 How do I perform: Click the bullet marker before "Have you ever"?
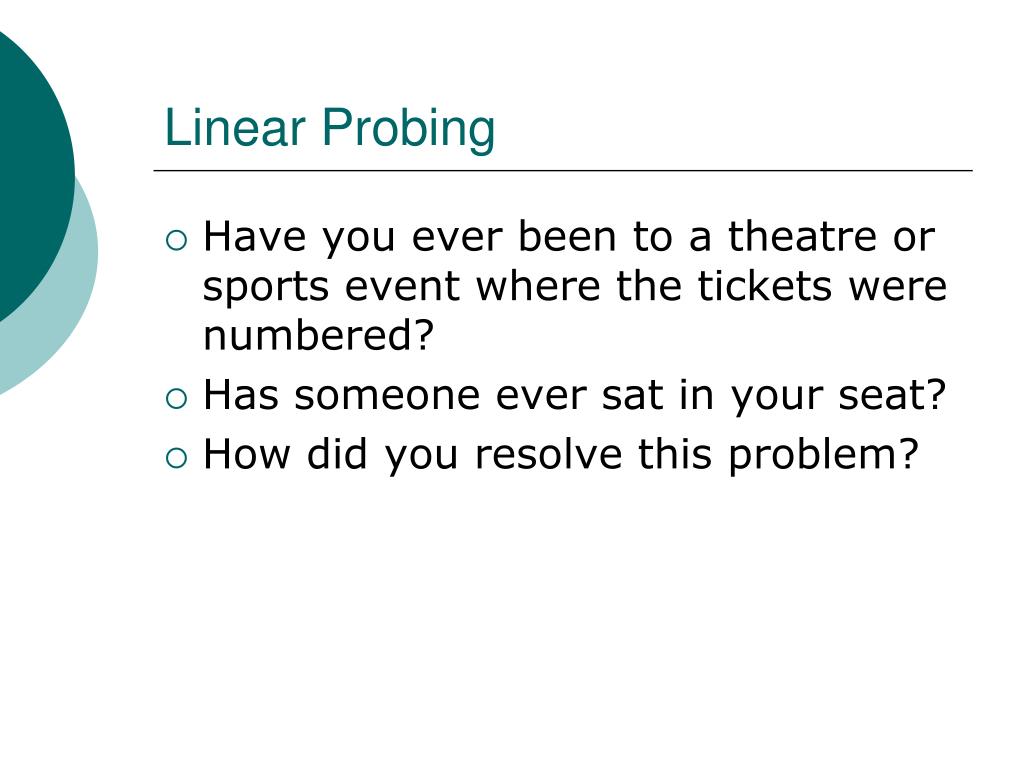pos(176,241)
